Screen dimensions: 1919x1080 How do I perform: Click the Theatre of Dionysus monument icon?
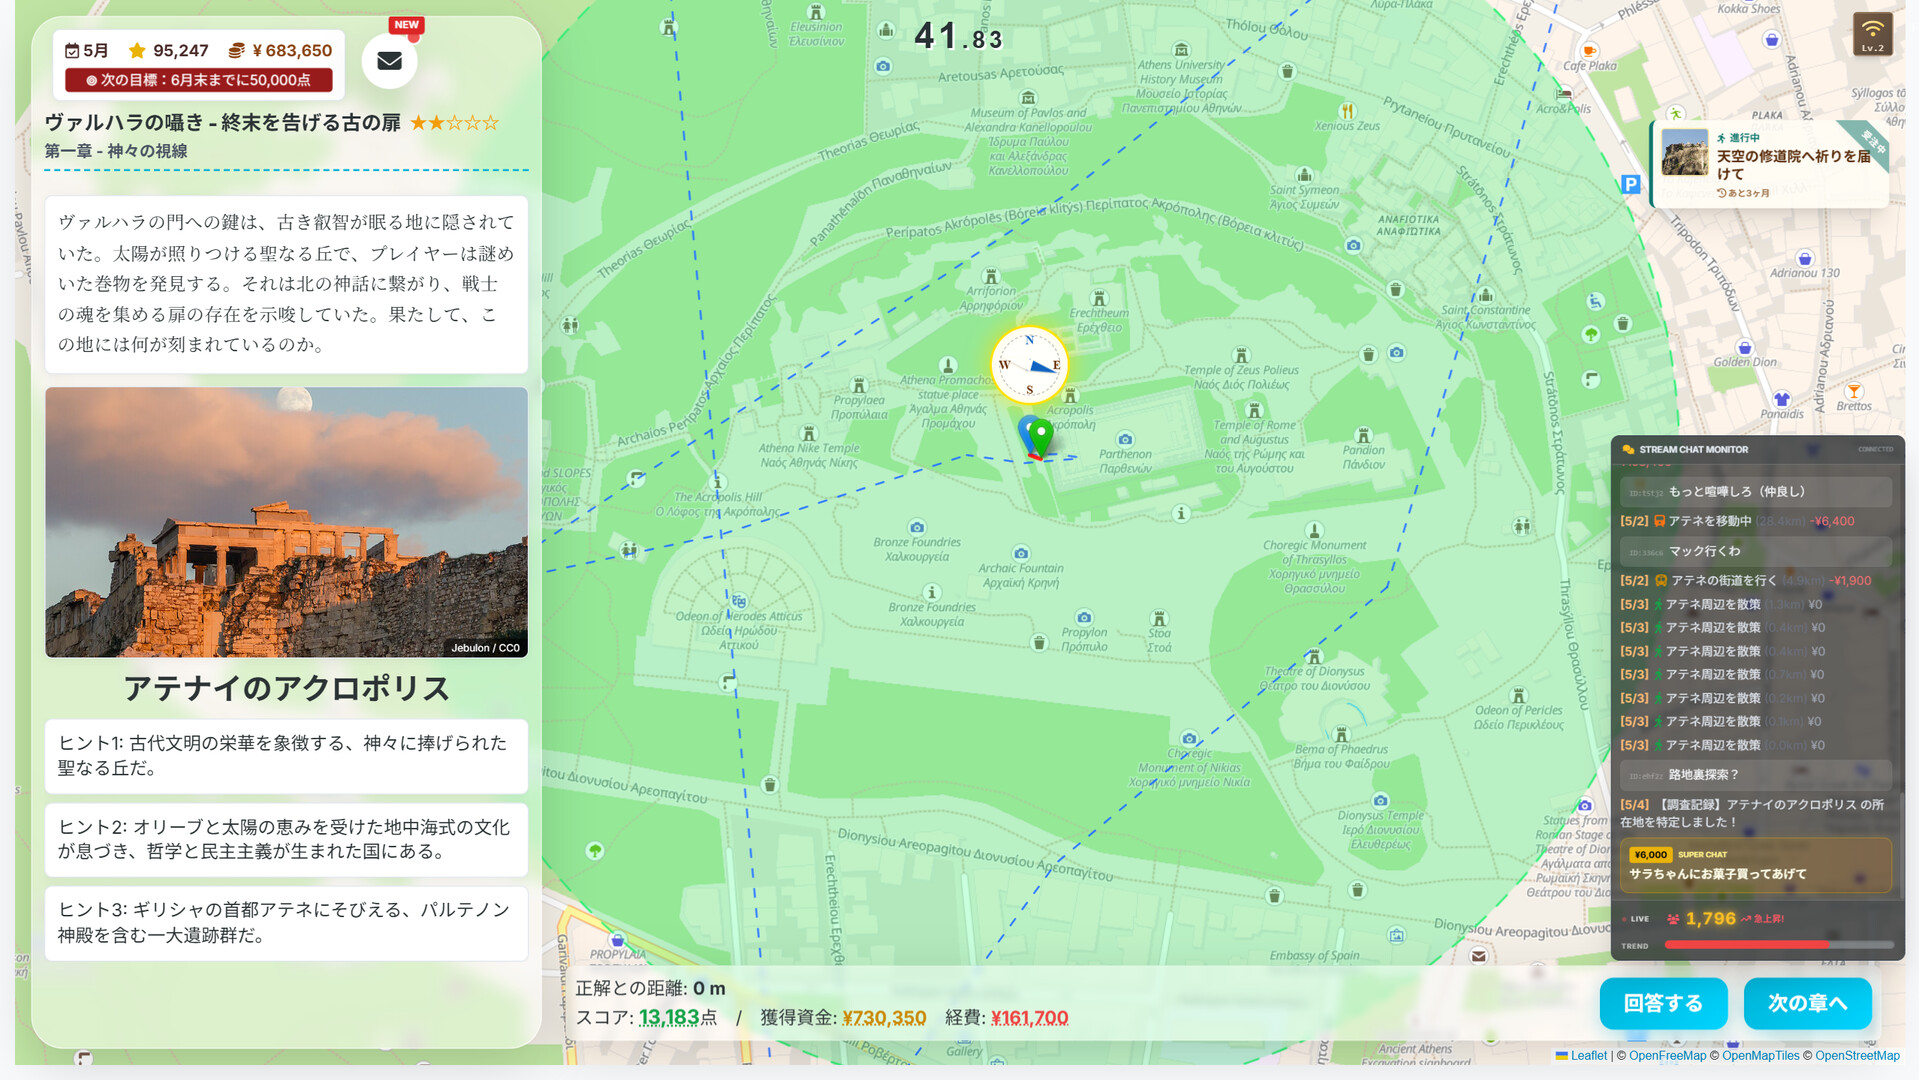pyautogui.click(x=1314, y=657)
